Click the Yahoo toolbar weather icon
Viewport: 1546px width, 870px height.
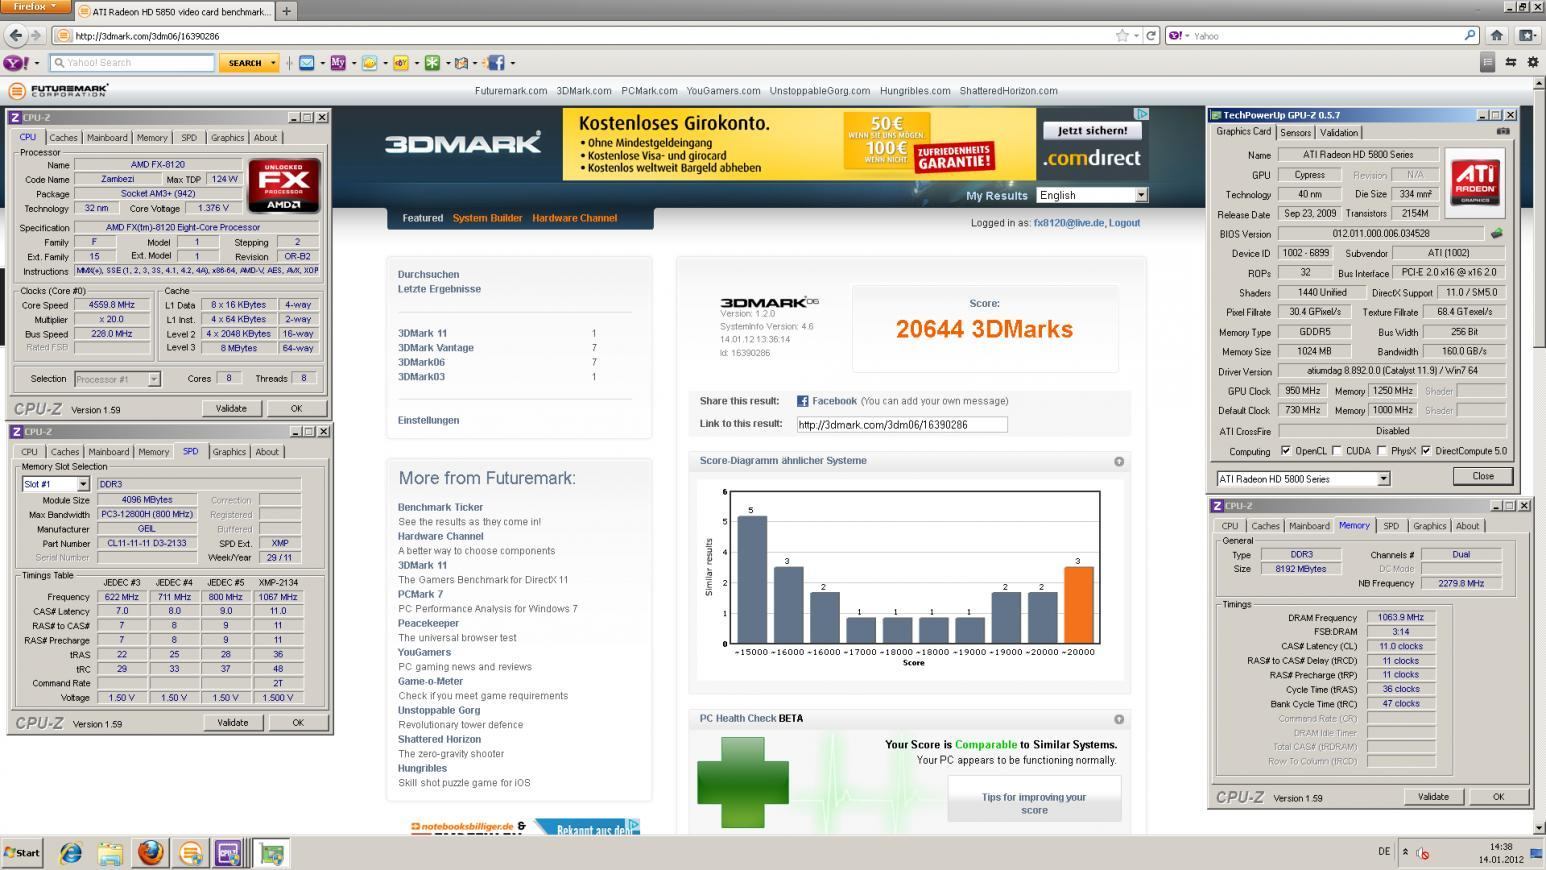pos(369,62)
